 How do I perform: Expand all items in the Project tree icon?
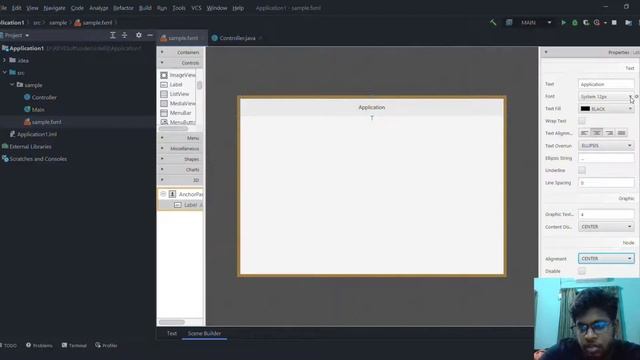[113, 35]
